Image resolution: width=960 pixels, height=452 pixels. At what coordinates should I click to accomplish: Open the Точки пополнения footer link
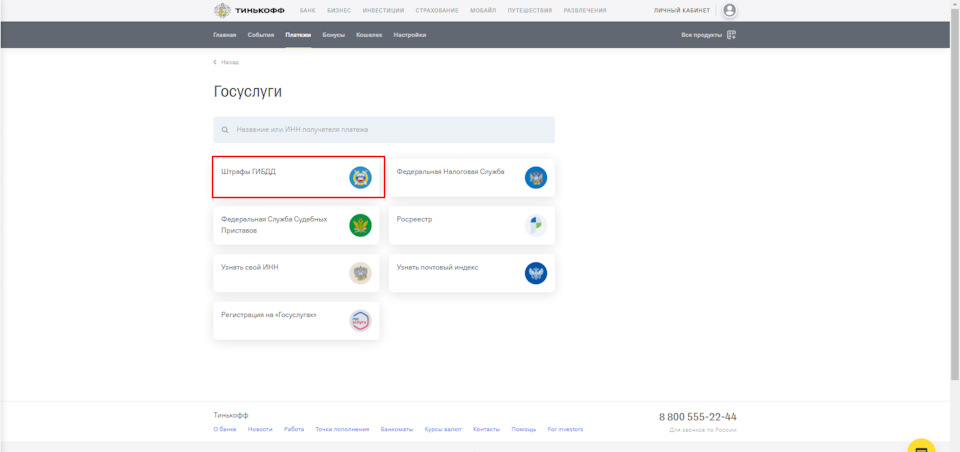[342, 429]
